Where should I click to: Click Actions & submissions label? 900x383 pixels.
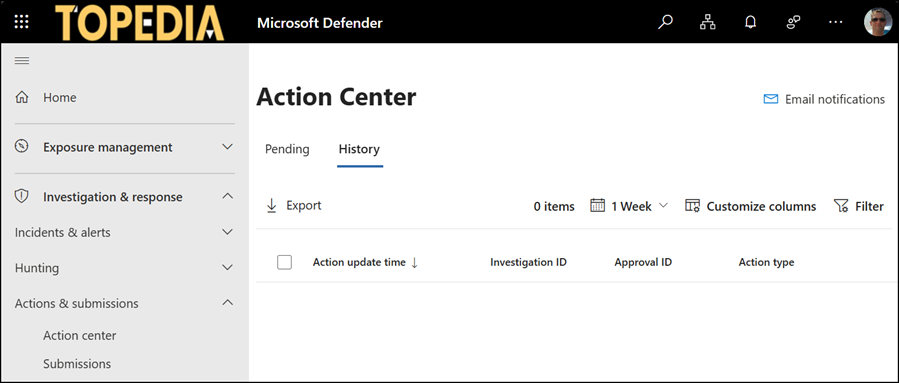76,303
